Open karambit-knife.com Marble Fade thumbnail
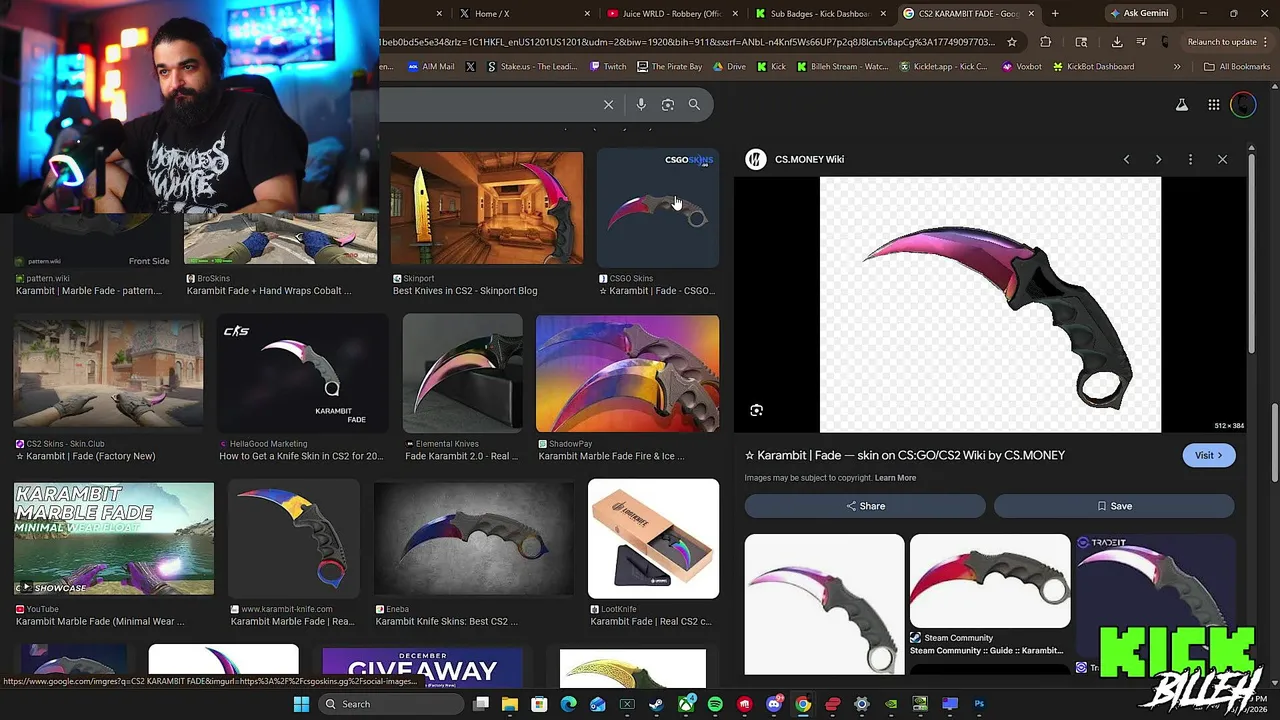Viewport: 1280px width, 720px height. (293, 539)
